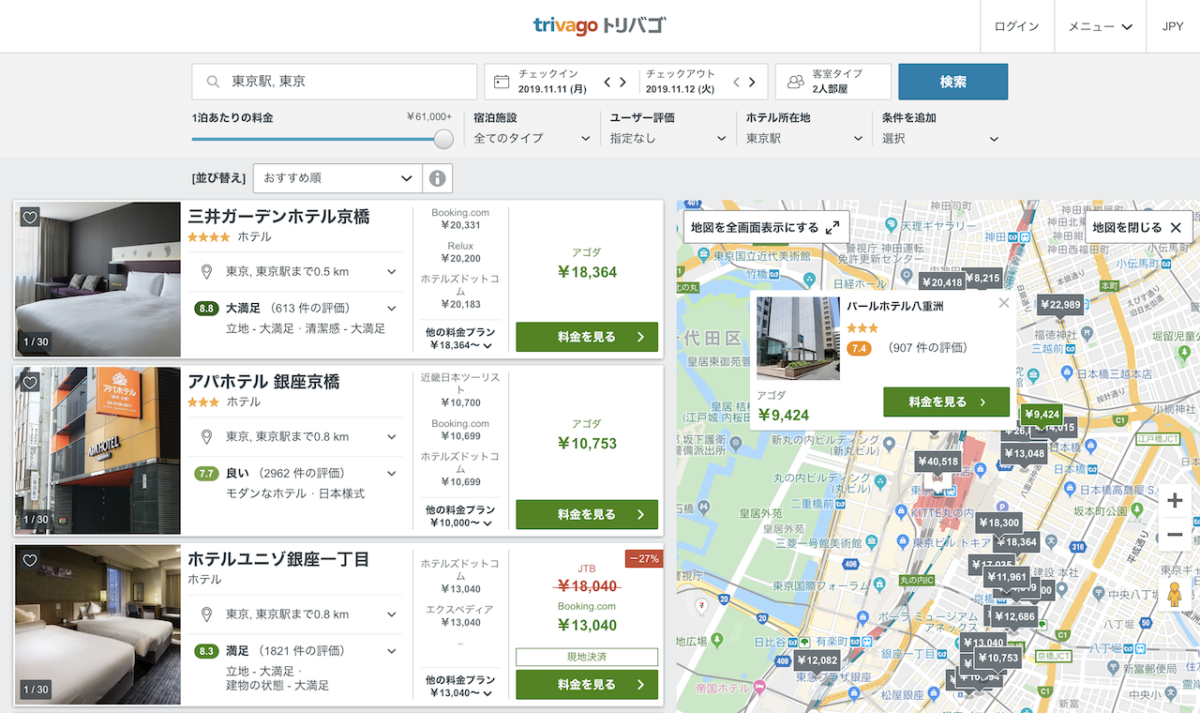Show map full screen with 地図を全画面表示にする
The height and width of the screenshot is (713, 1200).
pyautogui.click(x=766, y=227)
